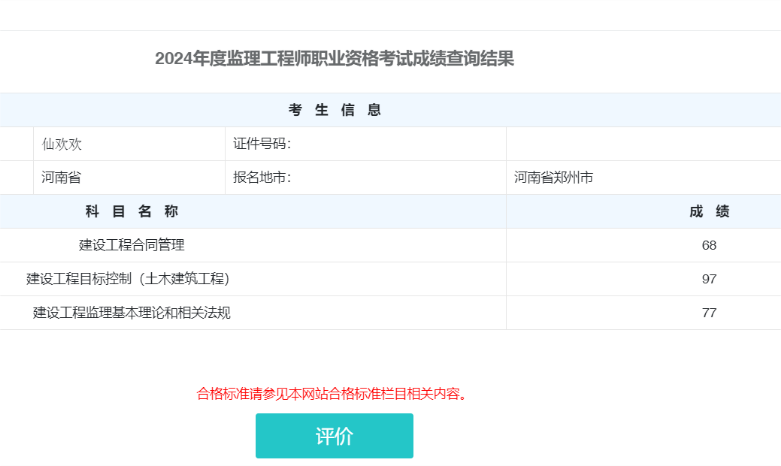Click the candidate name 仙欢欢
The image size is (781, 466).
(x=62, y=144)
